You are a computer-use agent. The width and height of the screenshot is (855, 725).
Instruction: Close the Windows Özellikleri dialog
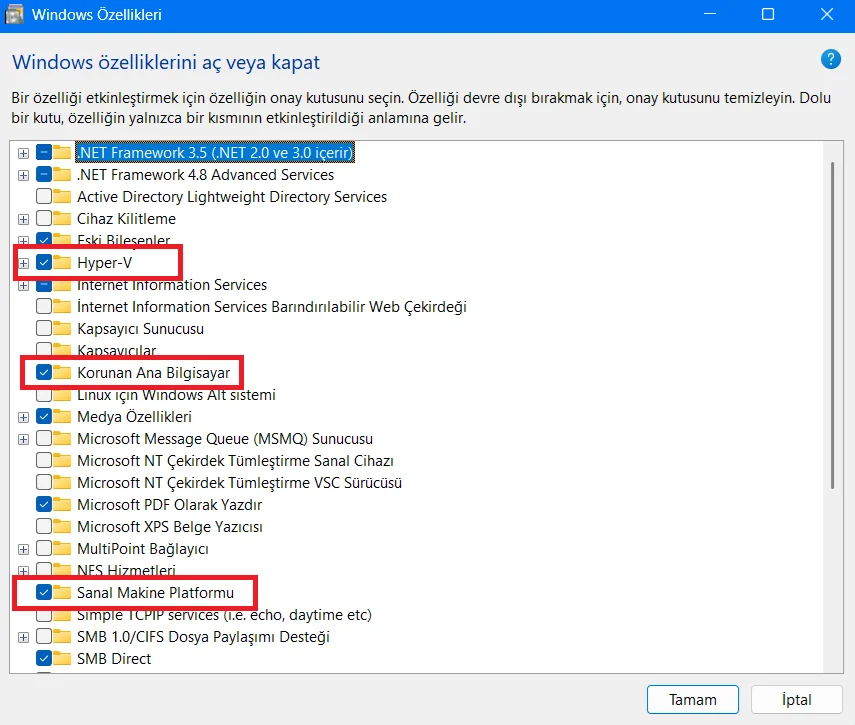[827, 14]
